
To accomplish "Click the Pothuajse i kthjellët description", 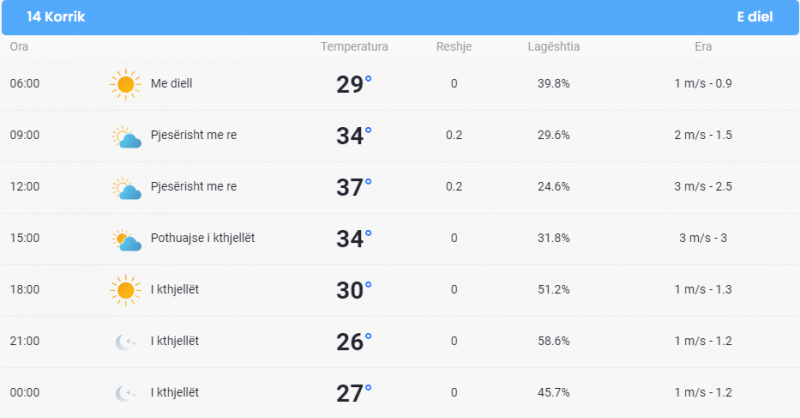I will pyautogui.click(x=203, y=238).
